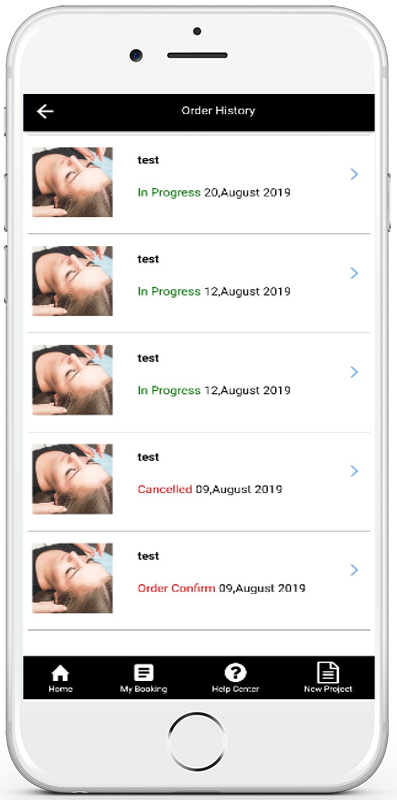Open the Help Center question mark icon
Image resolution: width=397 pixels, height=800 pixels.
[x=235, y=672]
